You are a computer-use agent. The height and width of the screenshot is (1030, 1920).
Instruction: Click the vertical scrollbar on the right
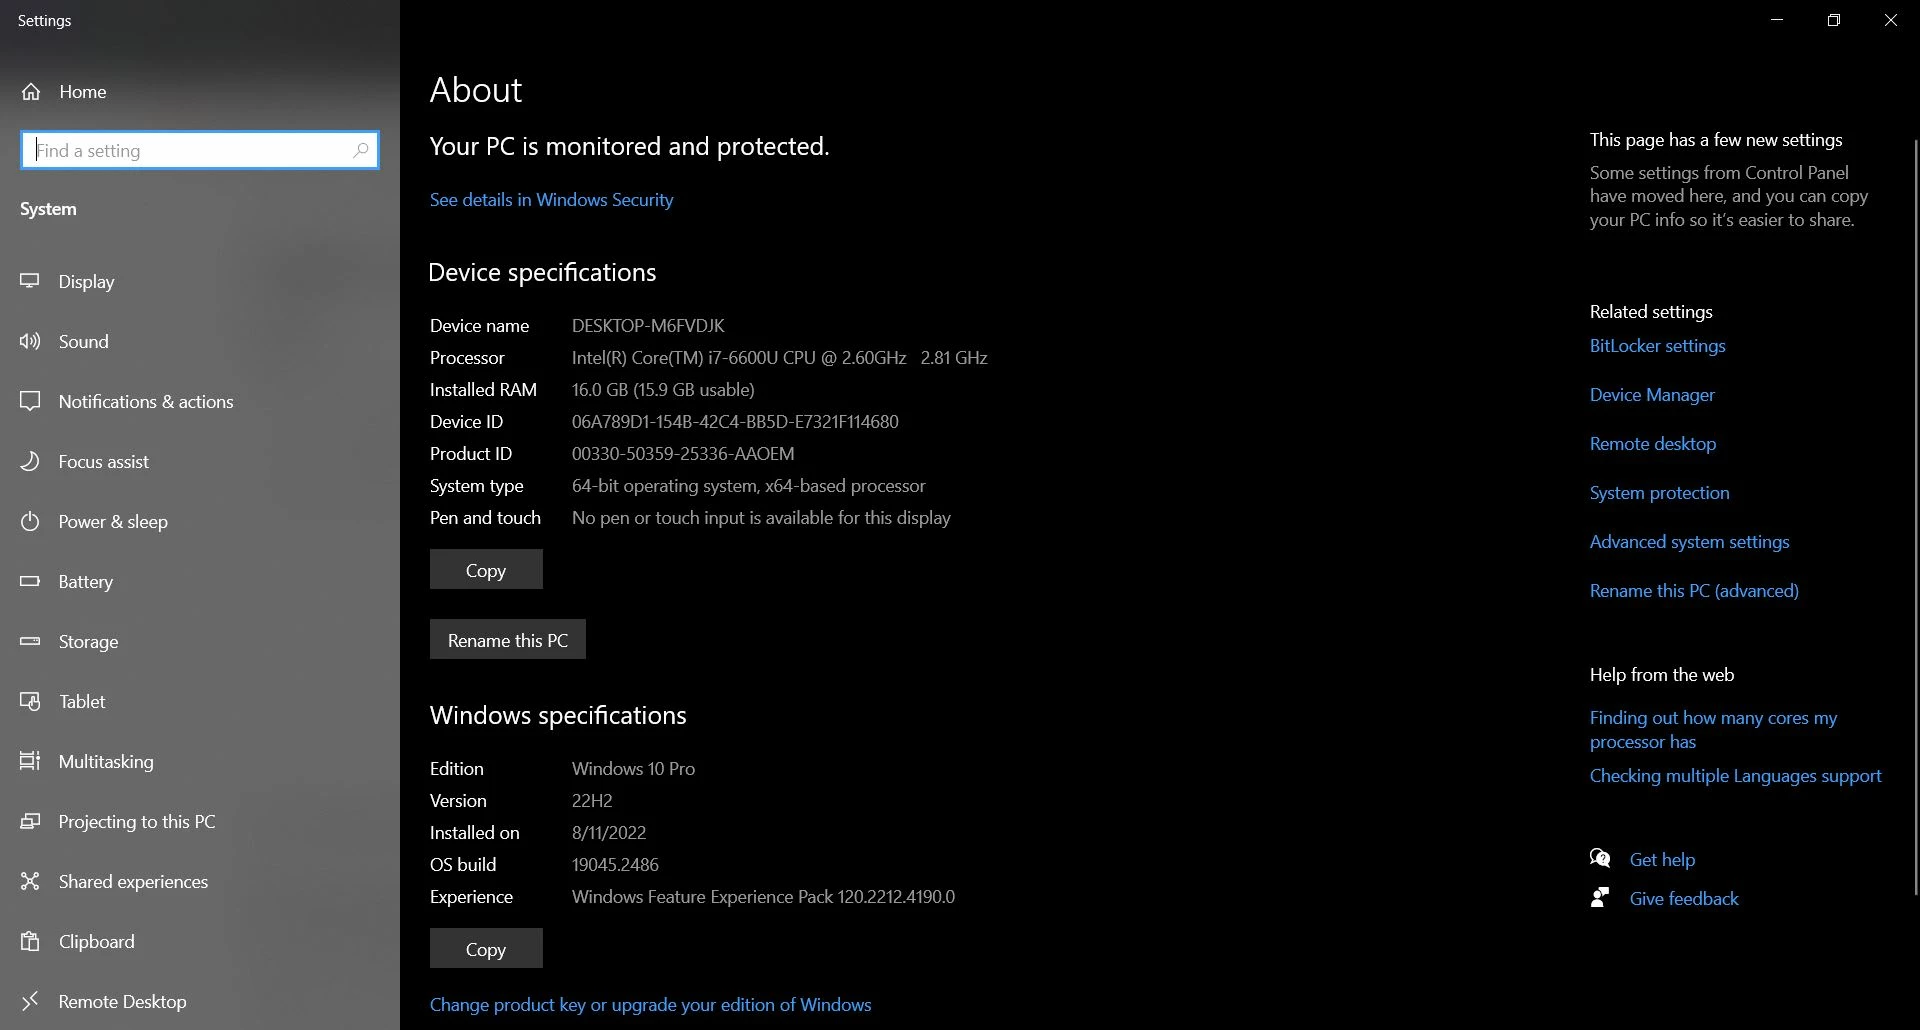pyautogui.click(x=1915, y=515)
